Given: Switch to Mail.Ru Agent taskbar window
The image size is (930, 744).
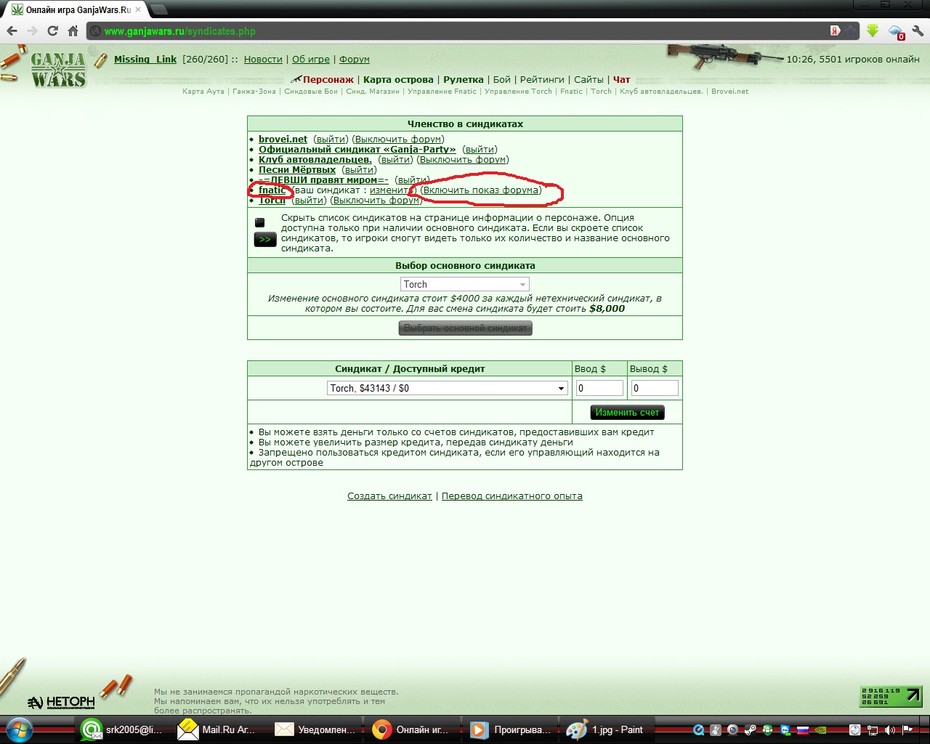Looking at the screenshot, I should pyautogui.click(x=217, y=730).
